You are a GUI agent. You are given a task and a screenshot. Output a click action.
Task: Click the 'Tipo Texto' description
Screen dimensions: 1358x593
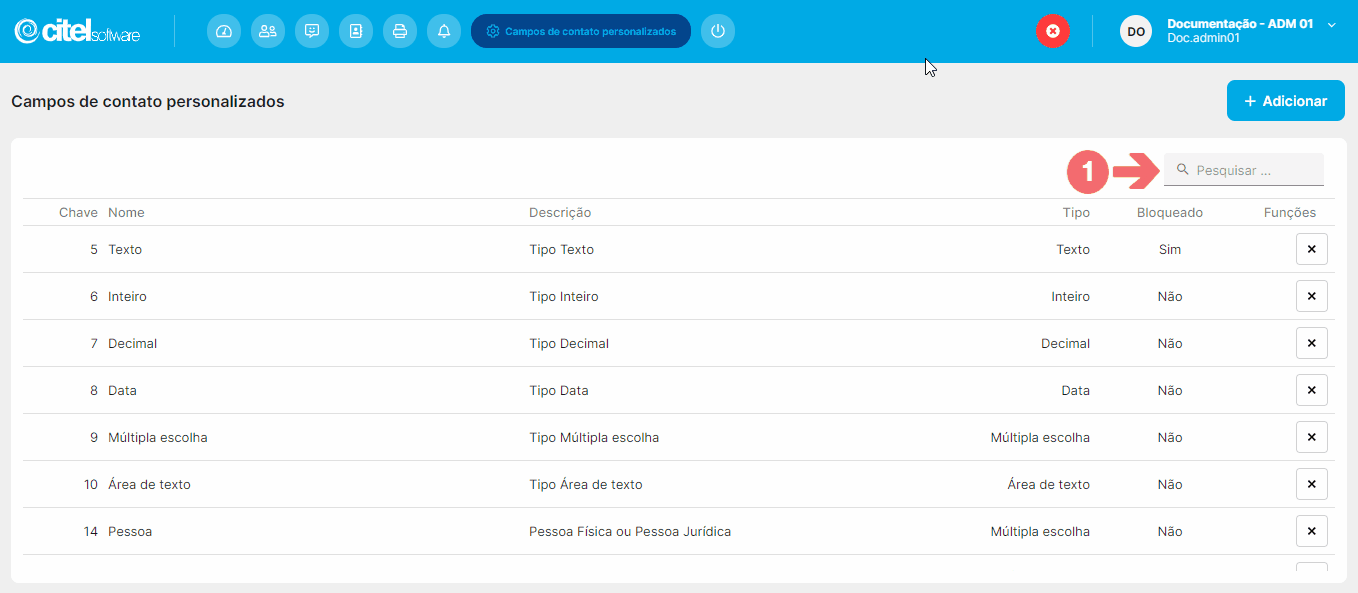pyautogui.click(x=561, y=249)
